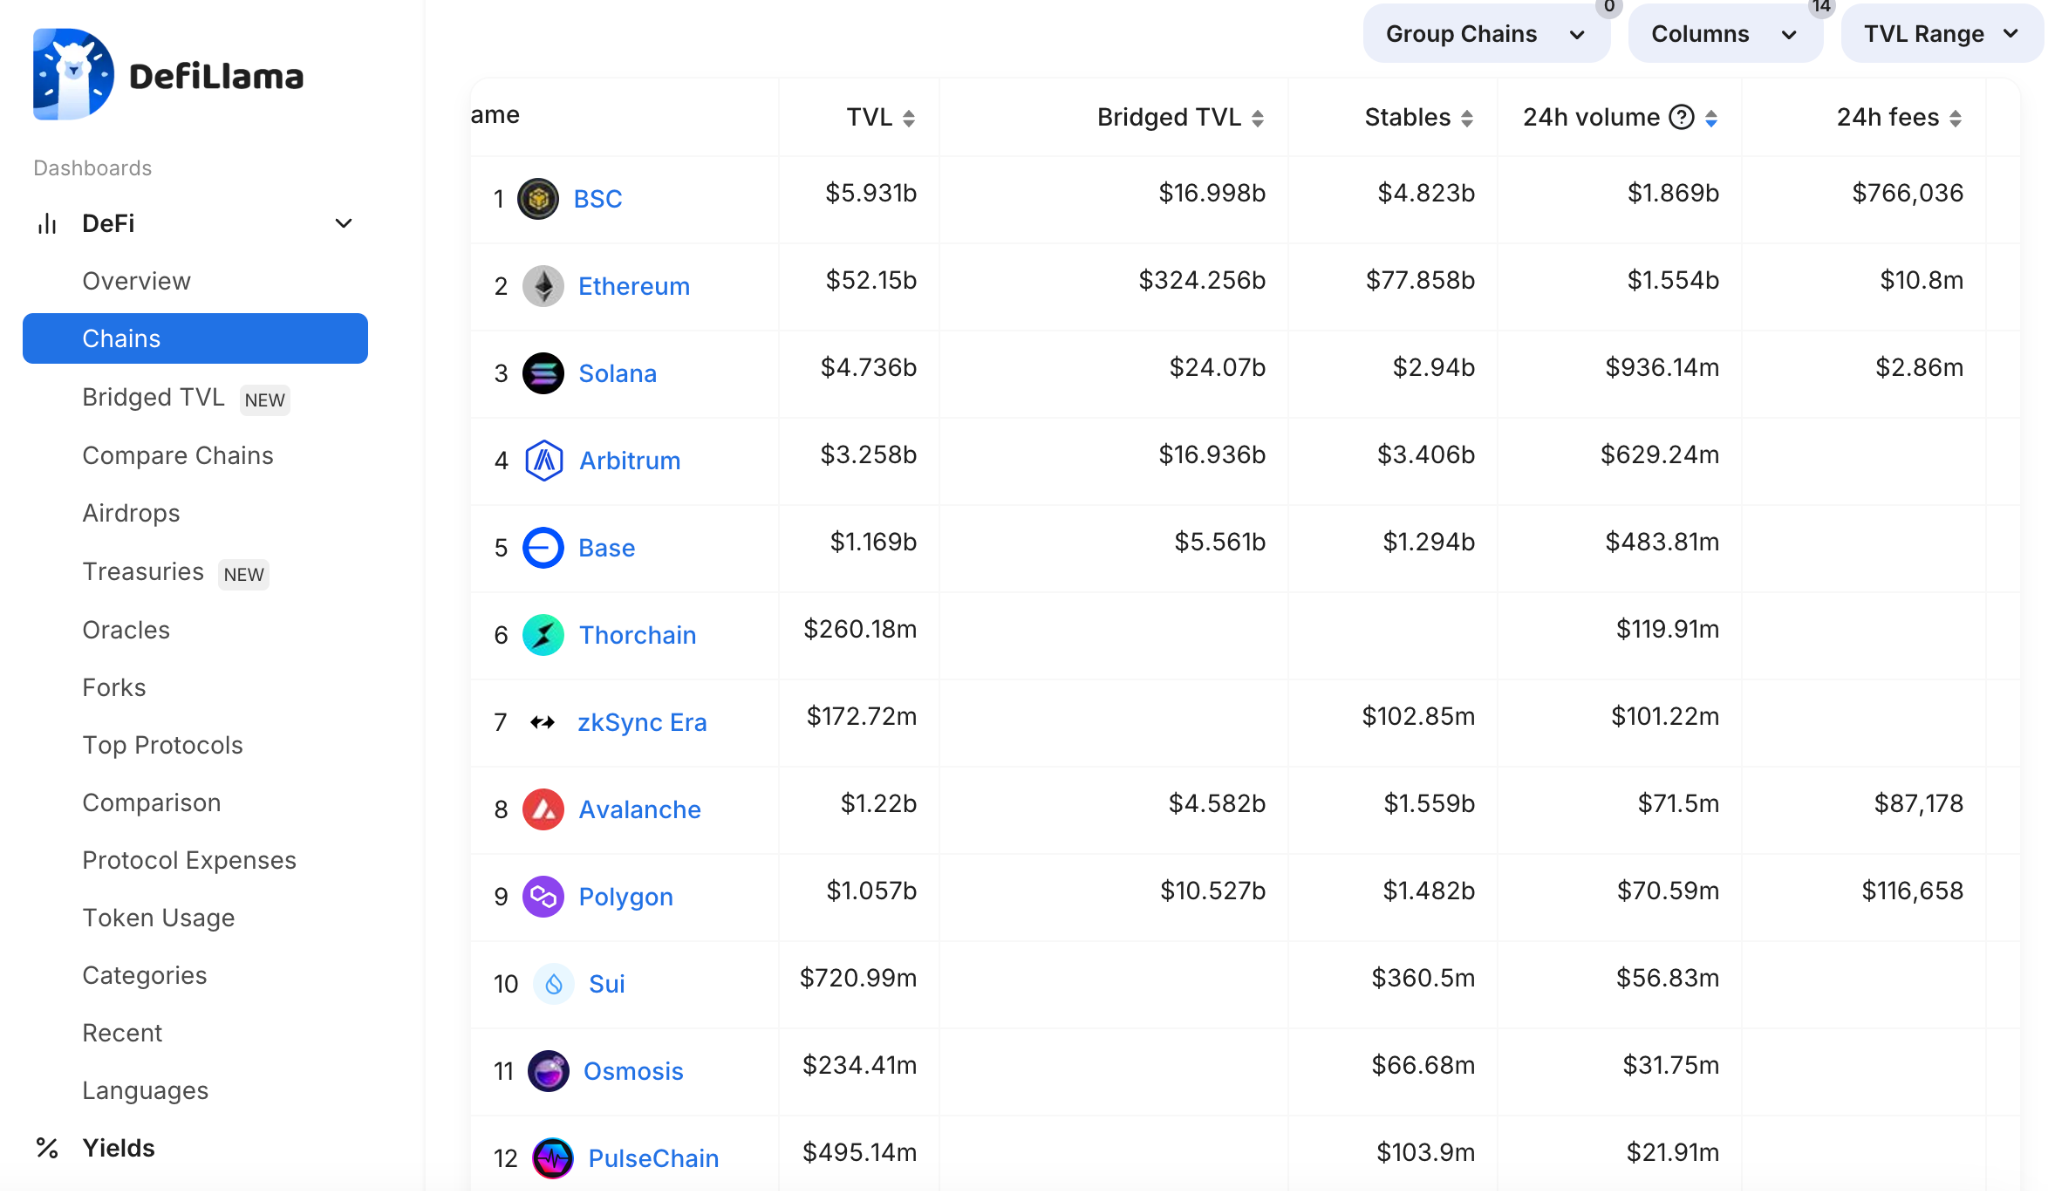Open the Columns dropdown

pyautogui.click(x=1725, y=34)
